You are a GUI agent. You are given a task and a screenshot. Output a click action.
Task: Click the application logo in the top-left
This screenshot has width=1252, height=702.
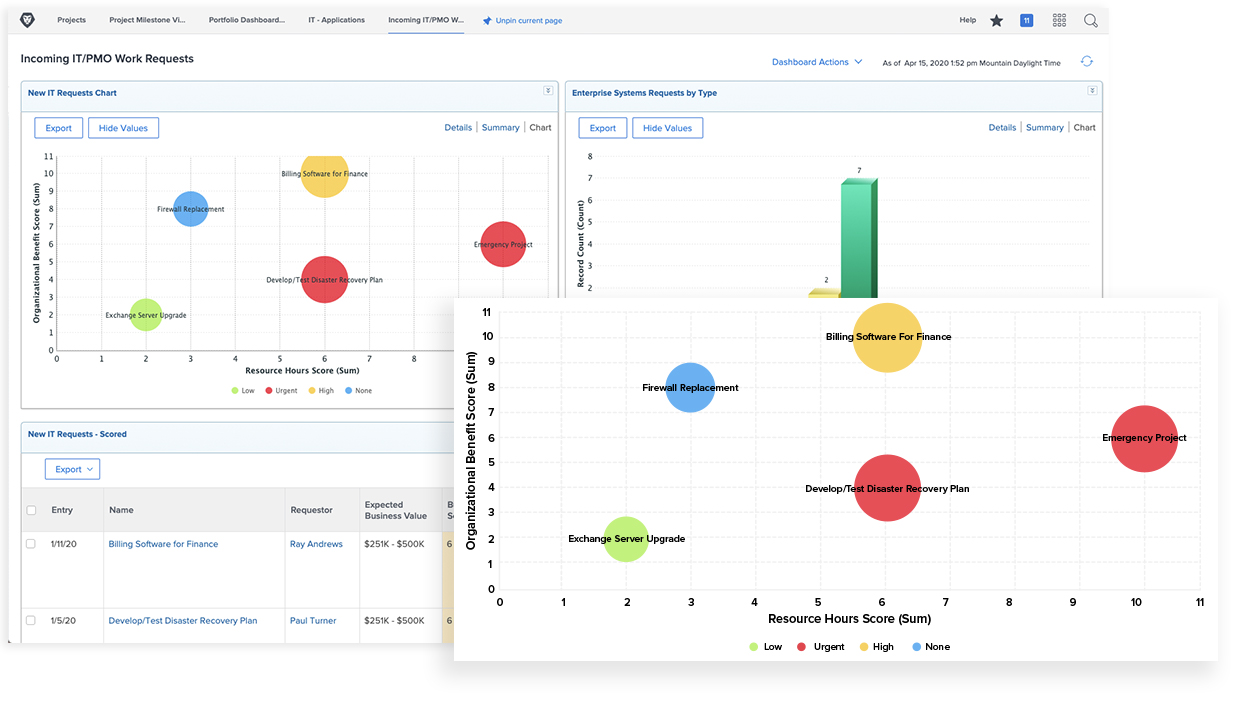click(x=27, y=19)
